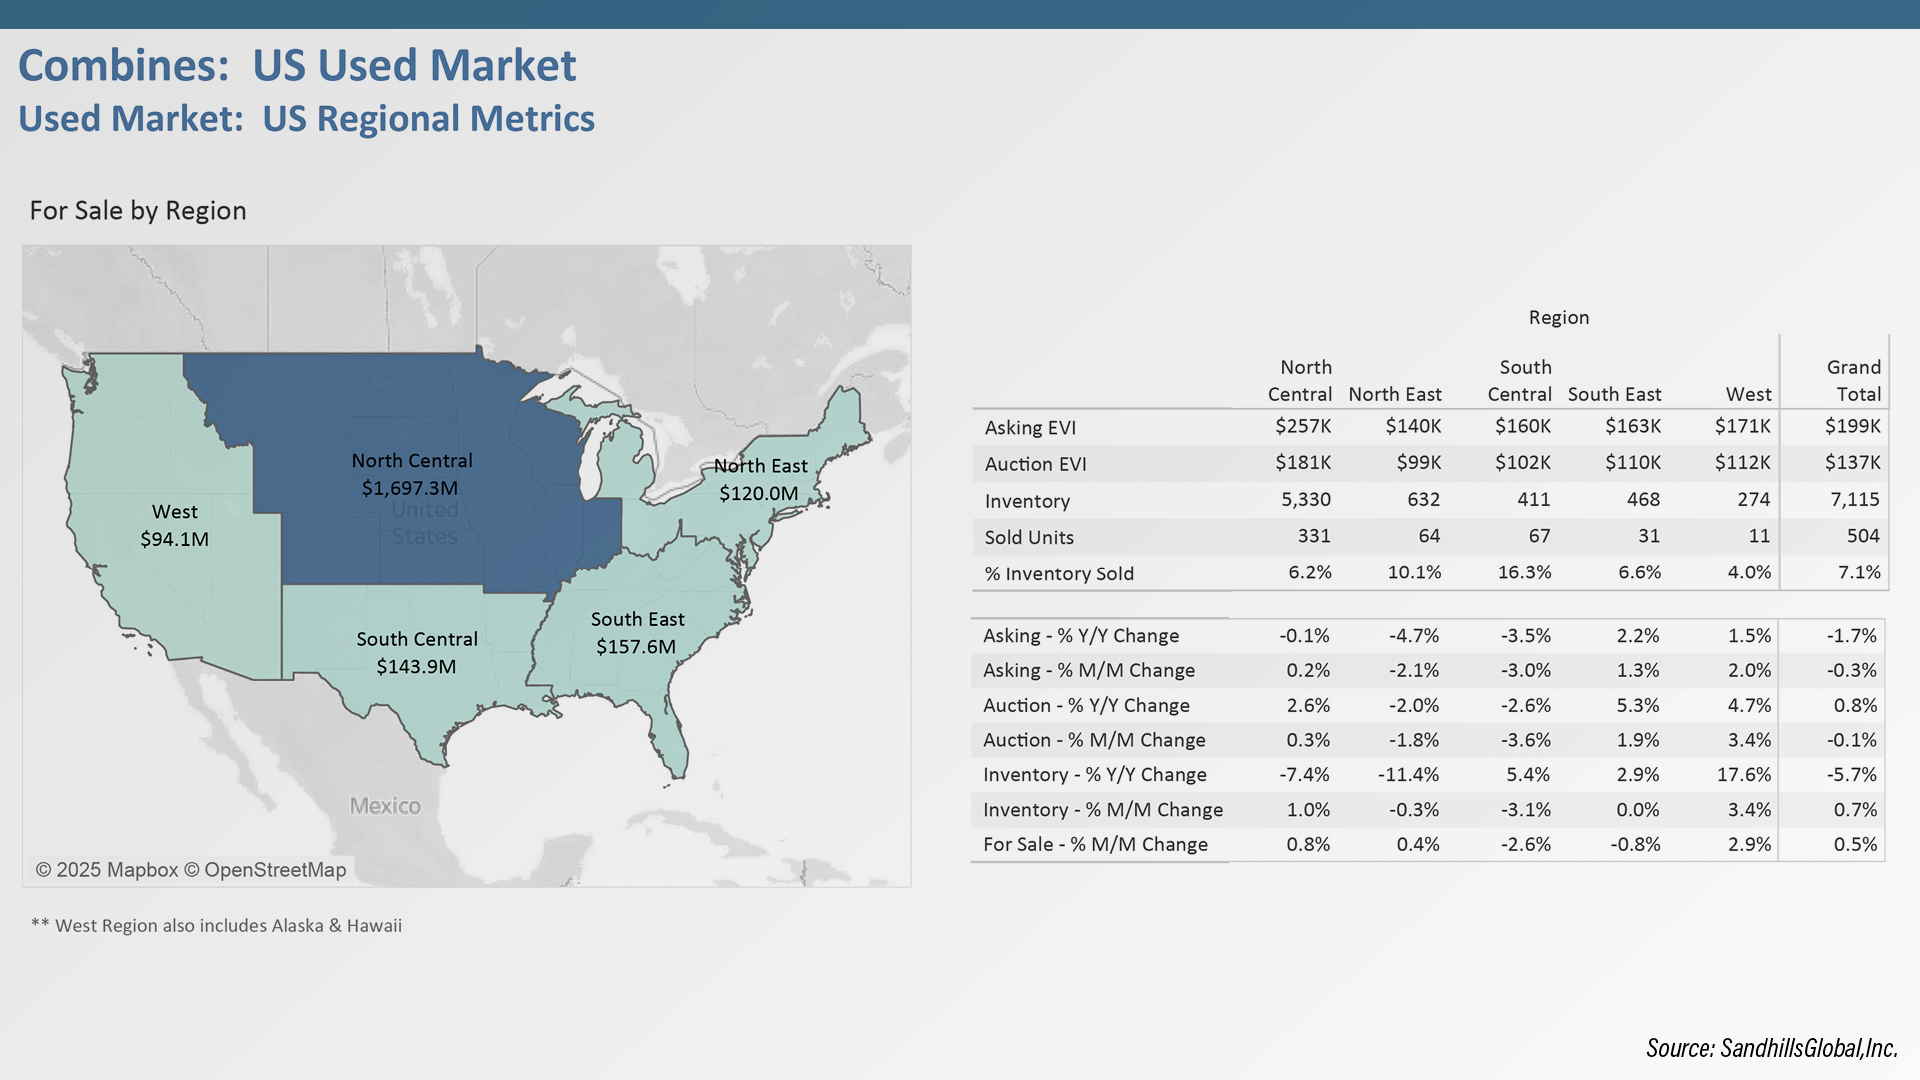Select the % Inventory Sold row label
Screen dimensions: 1920x1080
[1059, 574]
